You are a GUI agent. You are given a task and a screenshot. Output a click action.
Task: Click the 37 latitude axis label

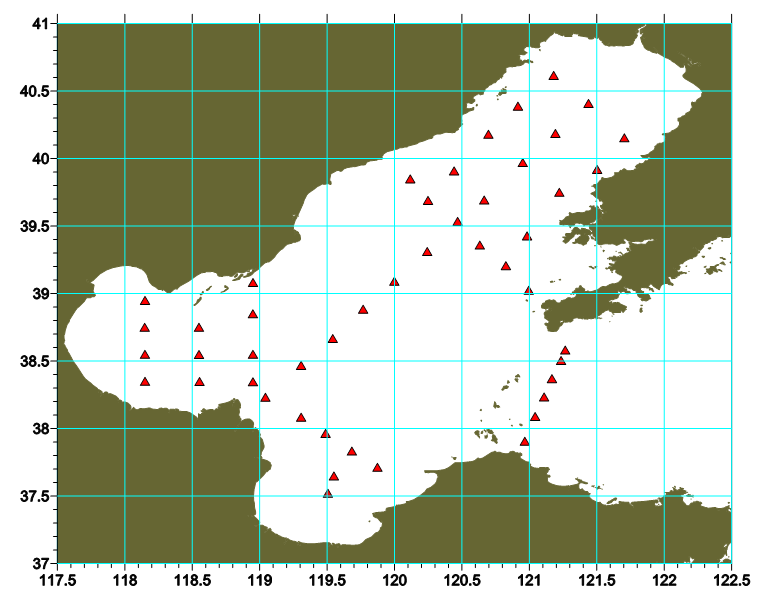pyautogui.click(x=40, y=564)
